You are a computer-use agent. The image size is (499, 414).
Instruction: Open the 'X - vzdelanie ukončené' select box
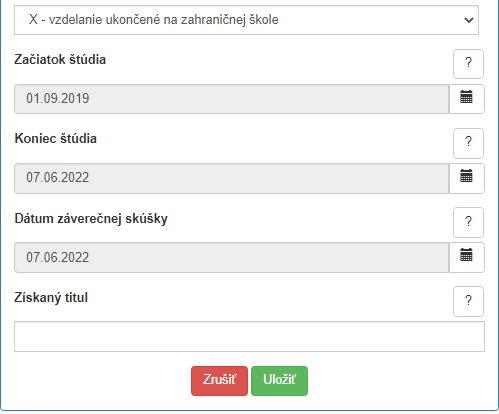tap(246, 20)
